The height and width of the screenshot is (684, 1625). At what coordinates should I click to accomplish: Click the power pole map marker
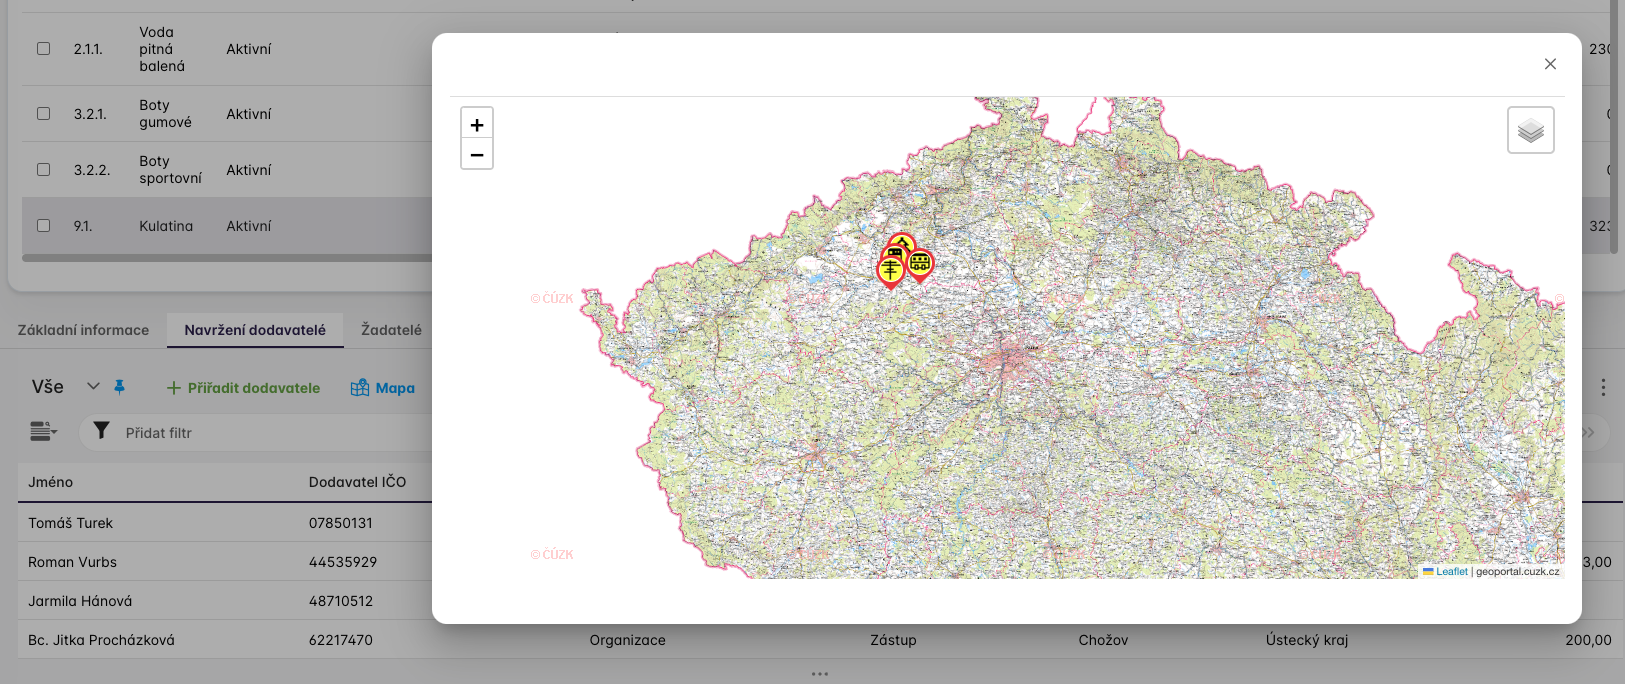click(x=890, y=269)
